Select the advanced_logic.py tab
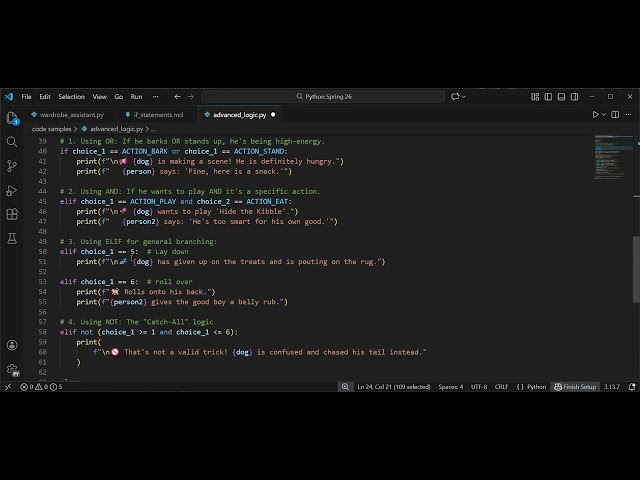 point(239,115)
